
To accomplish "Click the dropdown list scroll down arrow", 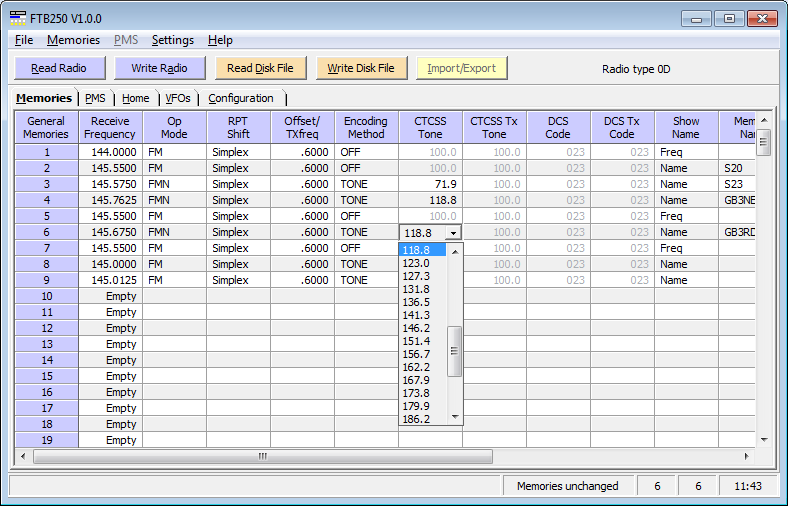I will 455,417.
